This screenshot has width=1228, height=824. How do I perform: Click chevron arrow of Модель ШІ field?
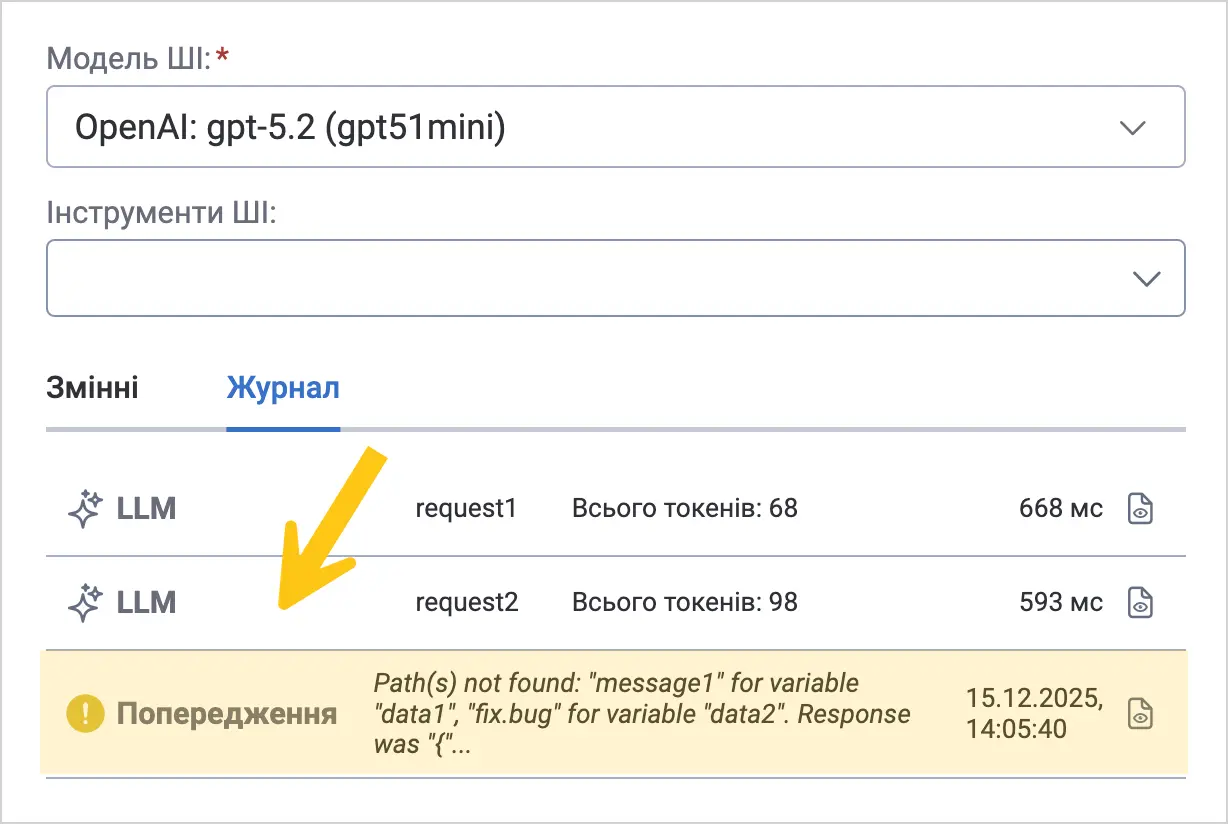(x=1132, y=128)
